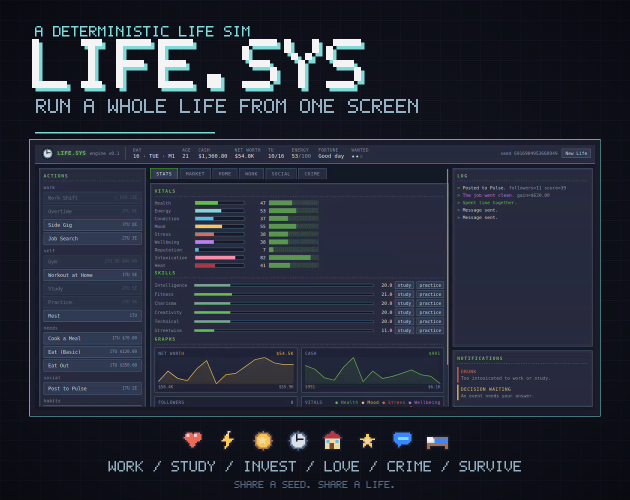Click the disabled Gym action

(x=92, y=261)
